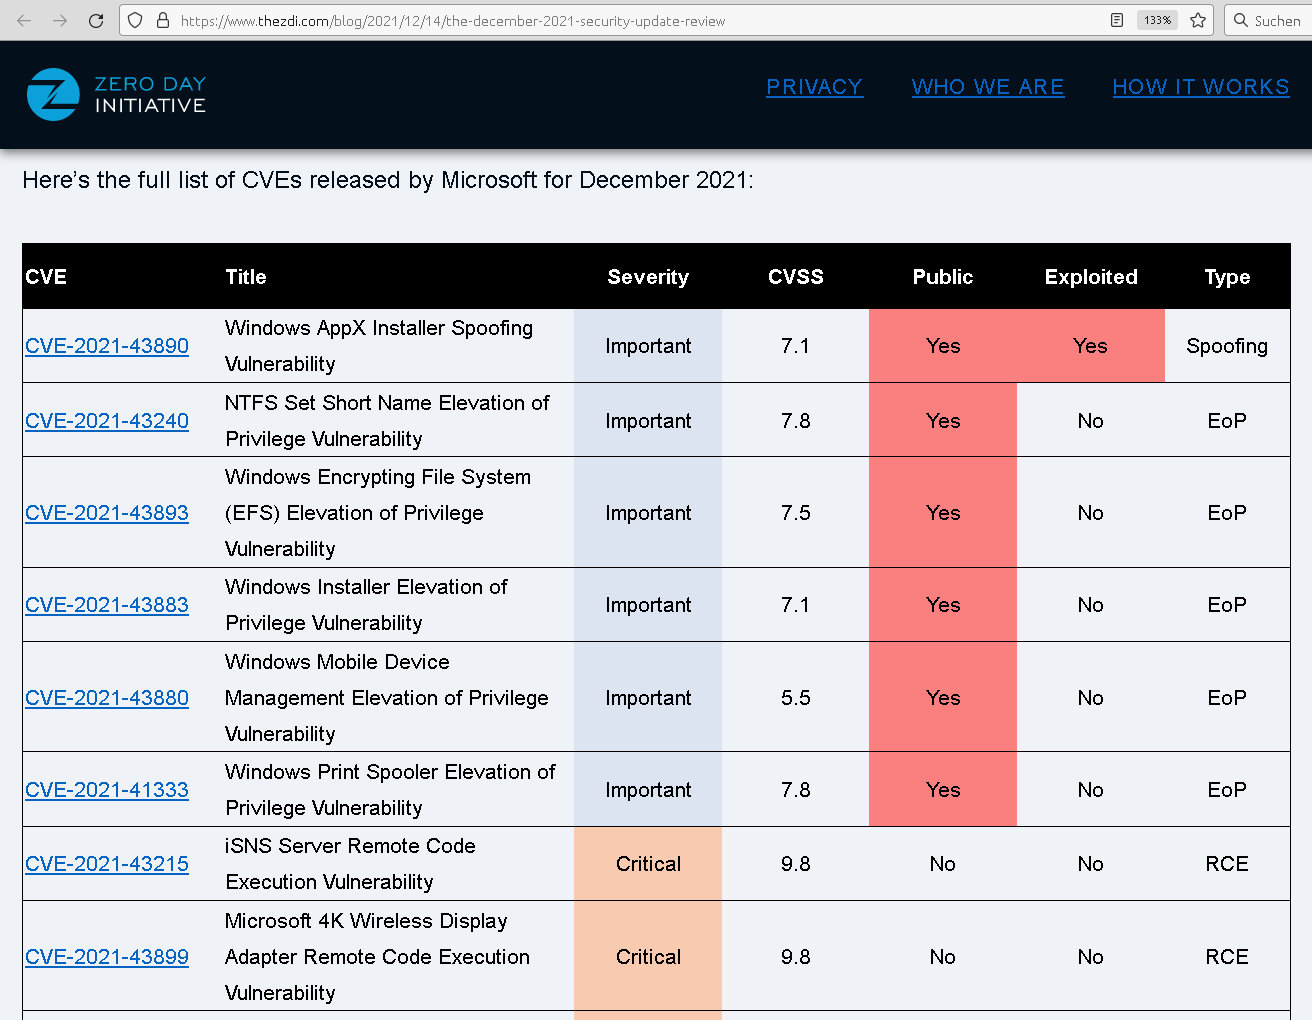Open the Zero Day Initiative logo home
The height and width of the screenshot is (1020, 1312).
coord(116,95)
